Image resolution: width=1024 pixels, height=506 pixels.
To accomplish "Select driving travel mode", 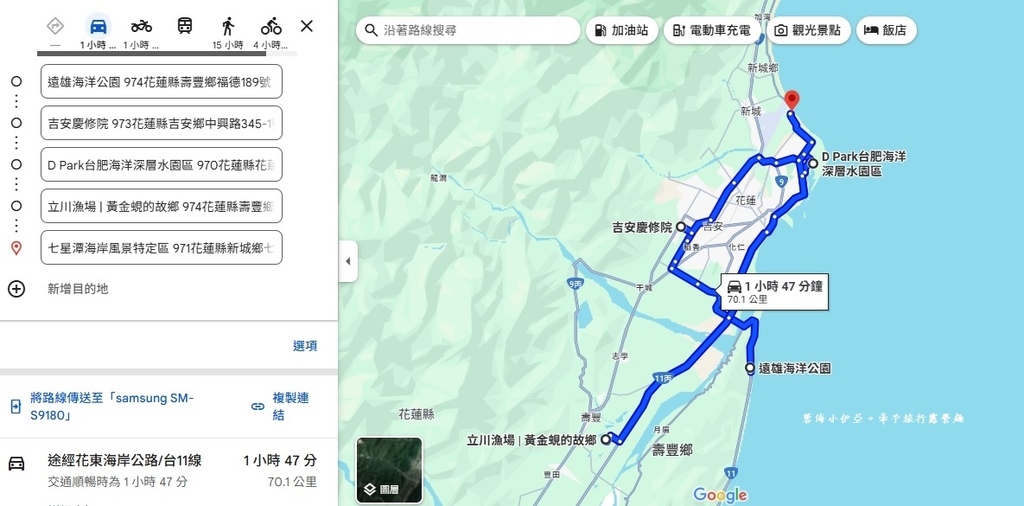I will click(x=99, y=27).
